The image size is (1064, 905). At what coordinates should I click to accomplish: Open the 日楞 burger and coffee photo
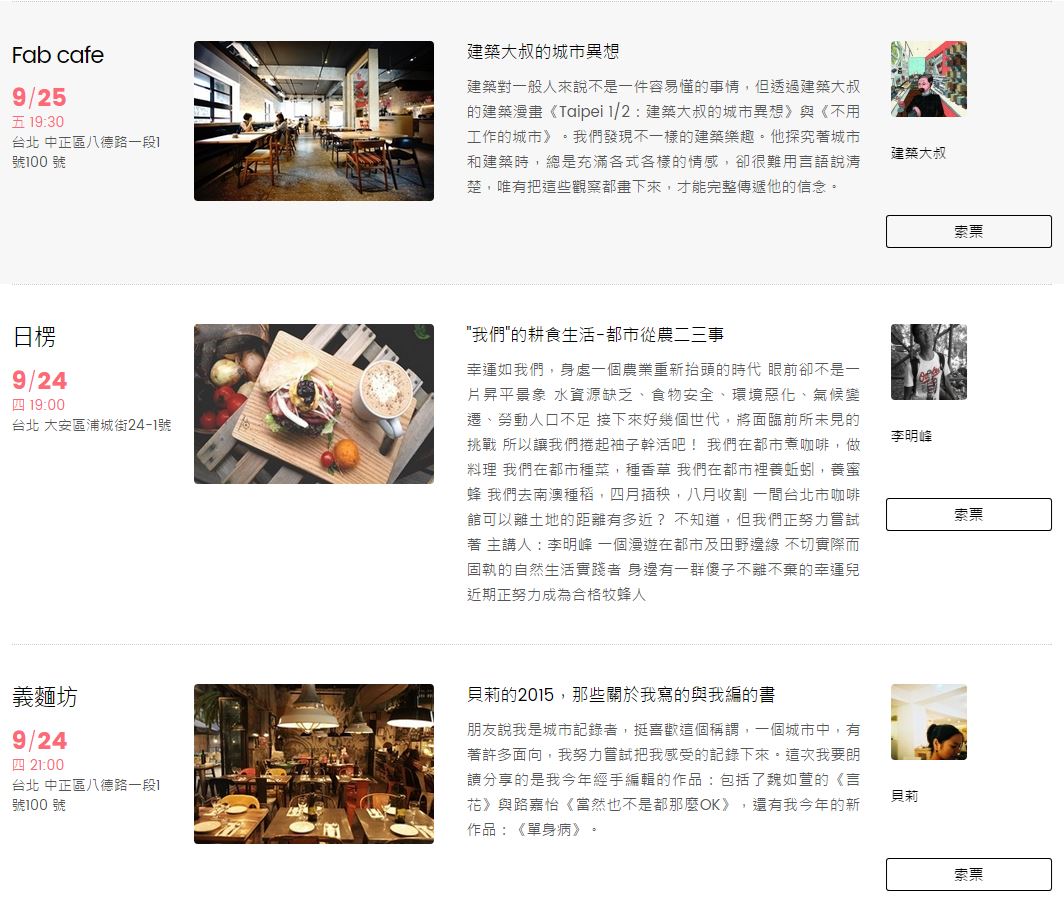click(x=314, y=404)
